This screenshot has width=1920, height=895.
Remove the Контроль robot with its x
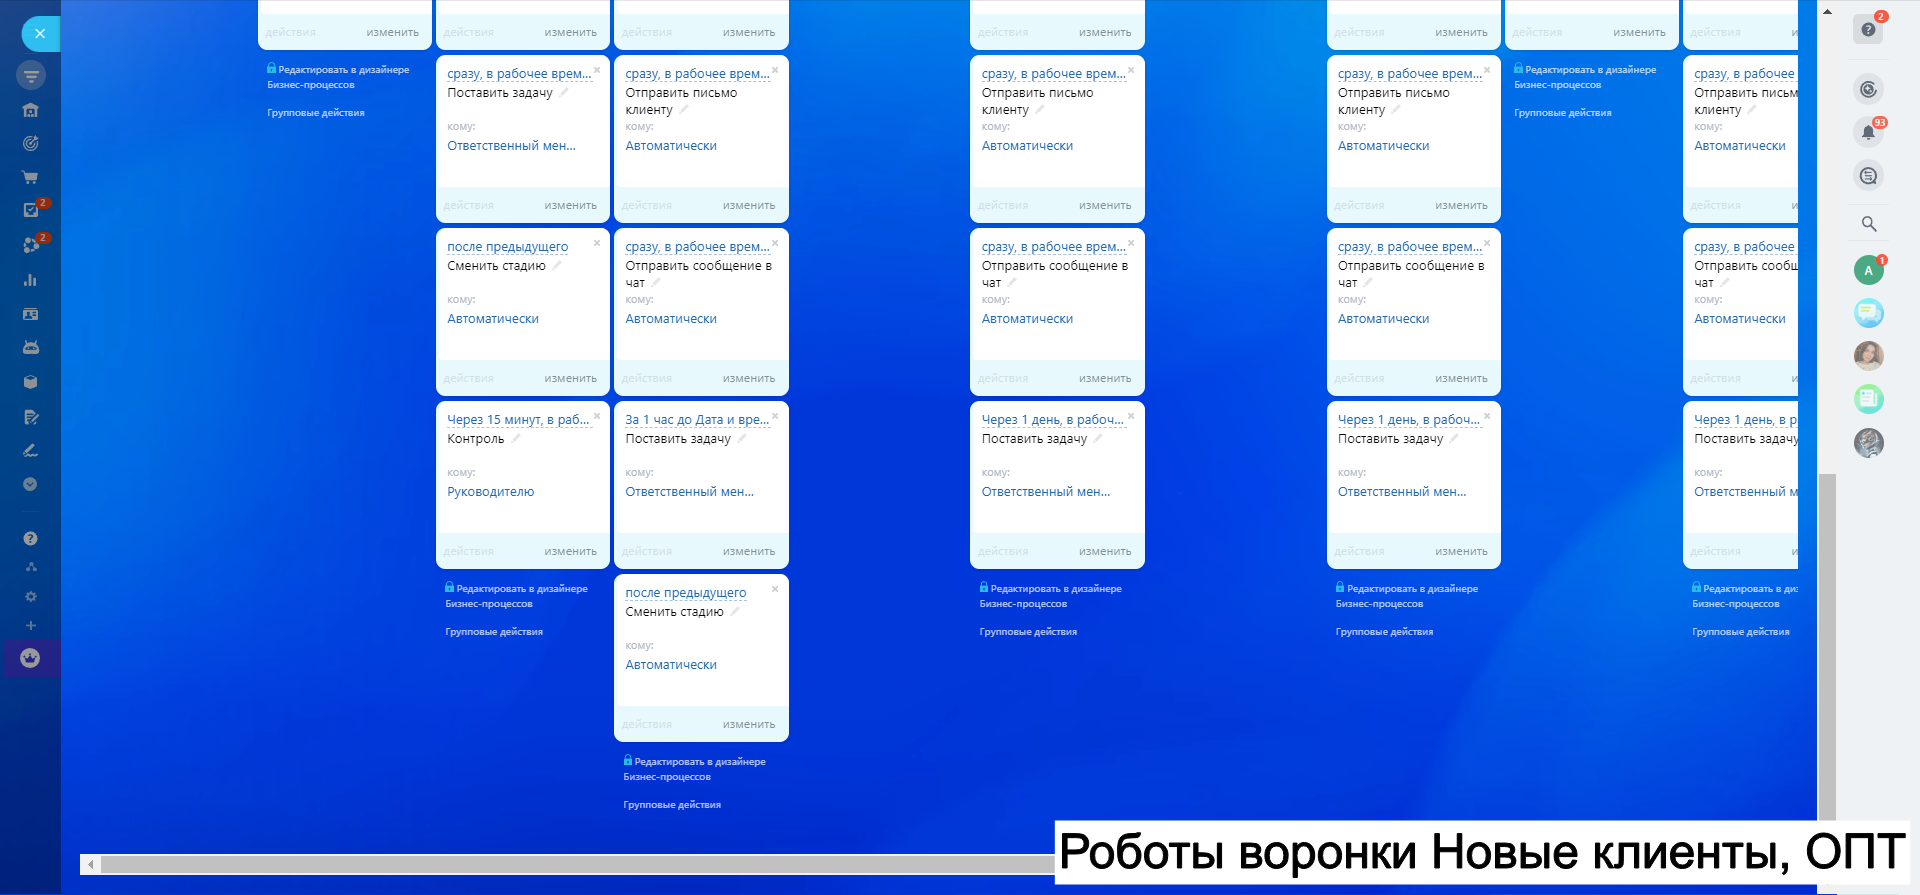point(597,416)
